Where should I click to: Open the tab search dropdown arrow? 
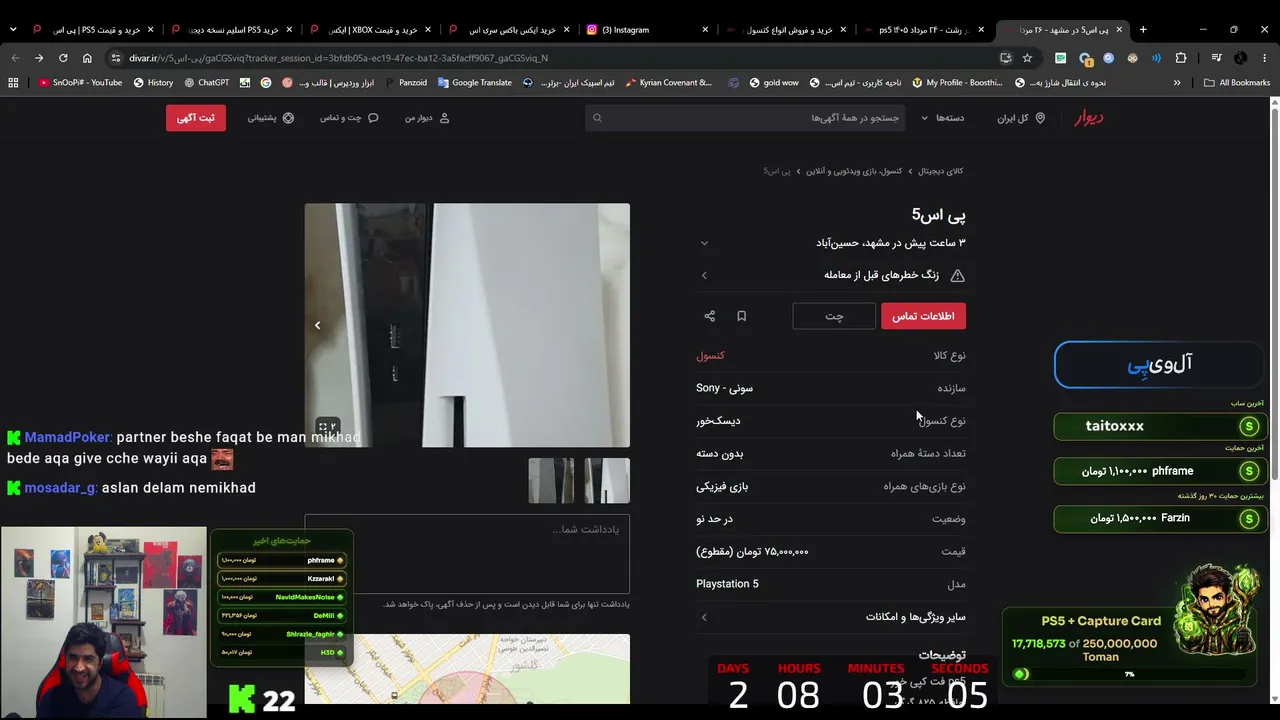pos(13,30)
